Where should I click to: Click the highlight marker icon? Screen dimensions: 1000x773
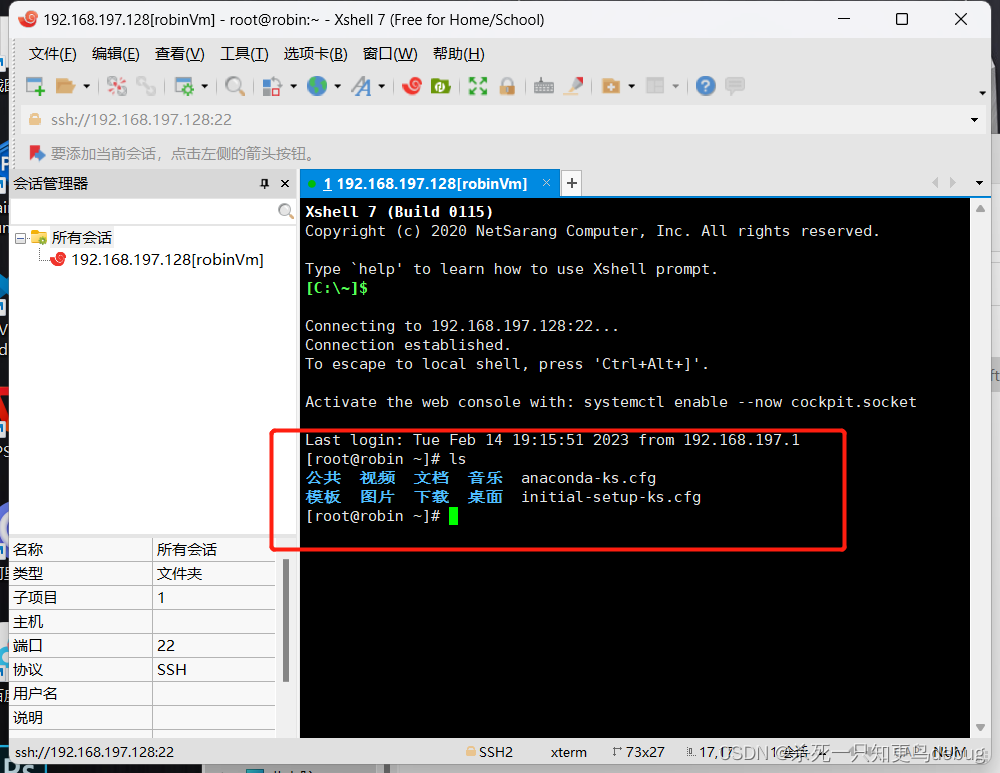point(574,86)
